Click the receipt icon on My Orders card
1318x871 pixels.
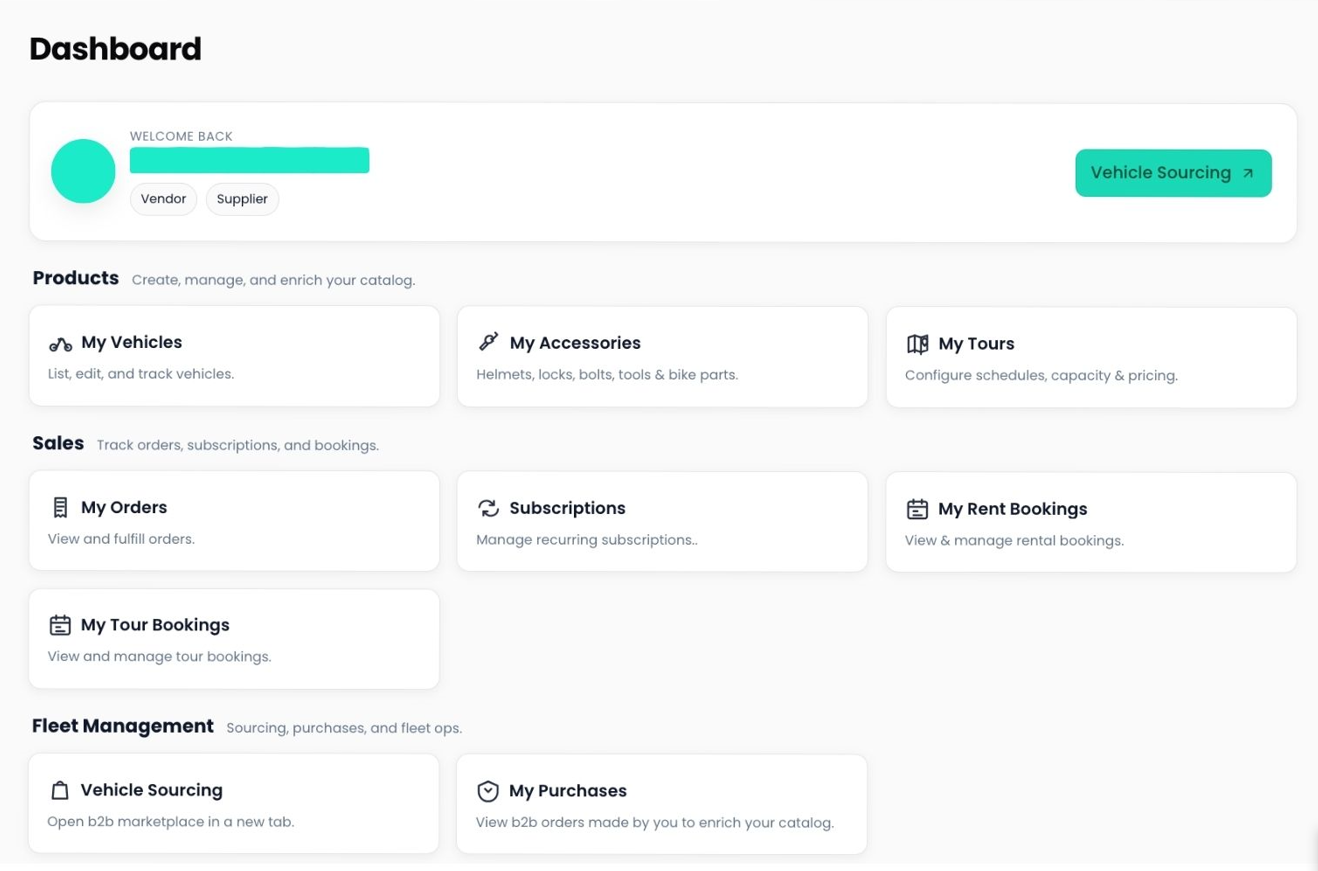(x=59, y=507)
